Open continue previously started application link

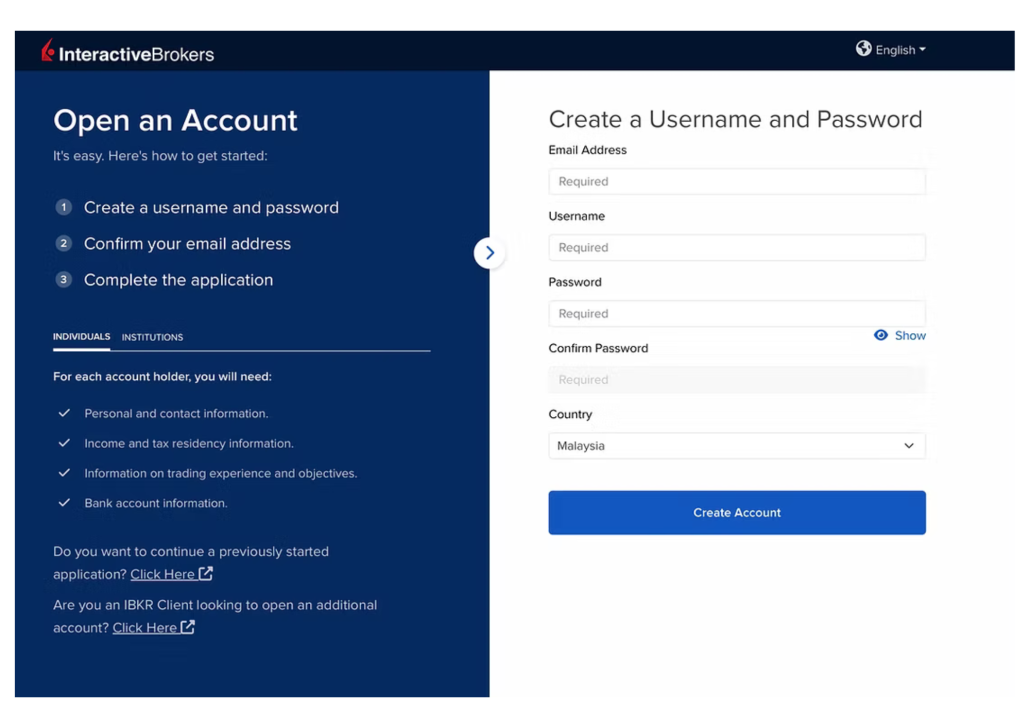pos(171,574)
